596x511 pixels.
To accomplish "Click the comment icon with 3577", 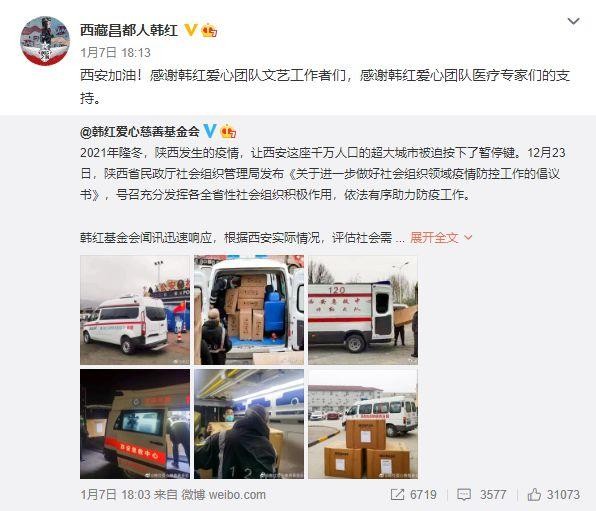I will click(x=464, y=495).
